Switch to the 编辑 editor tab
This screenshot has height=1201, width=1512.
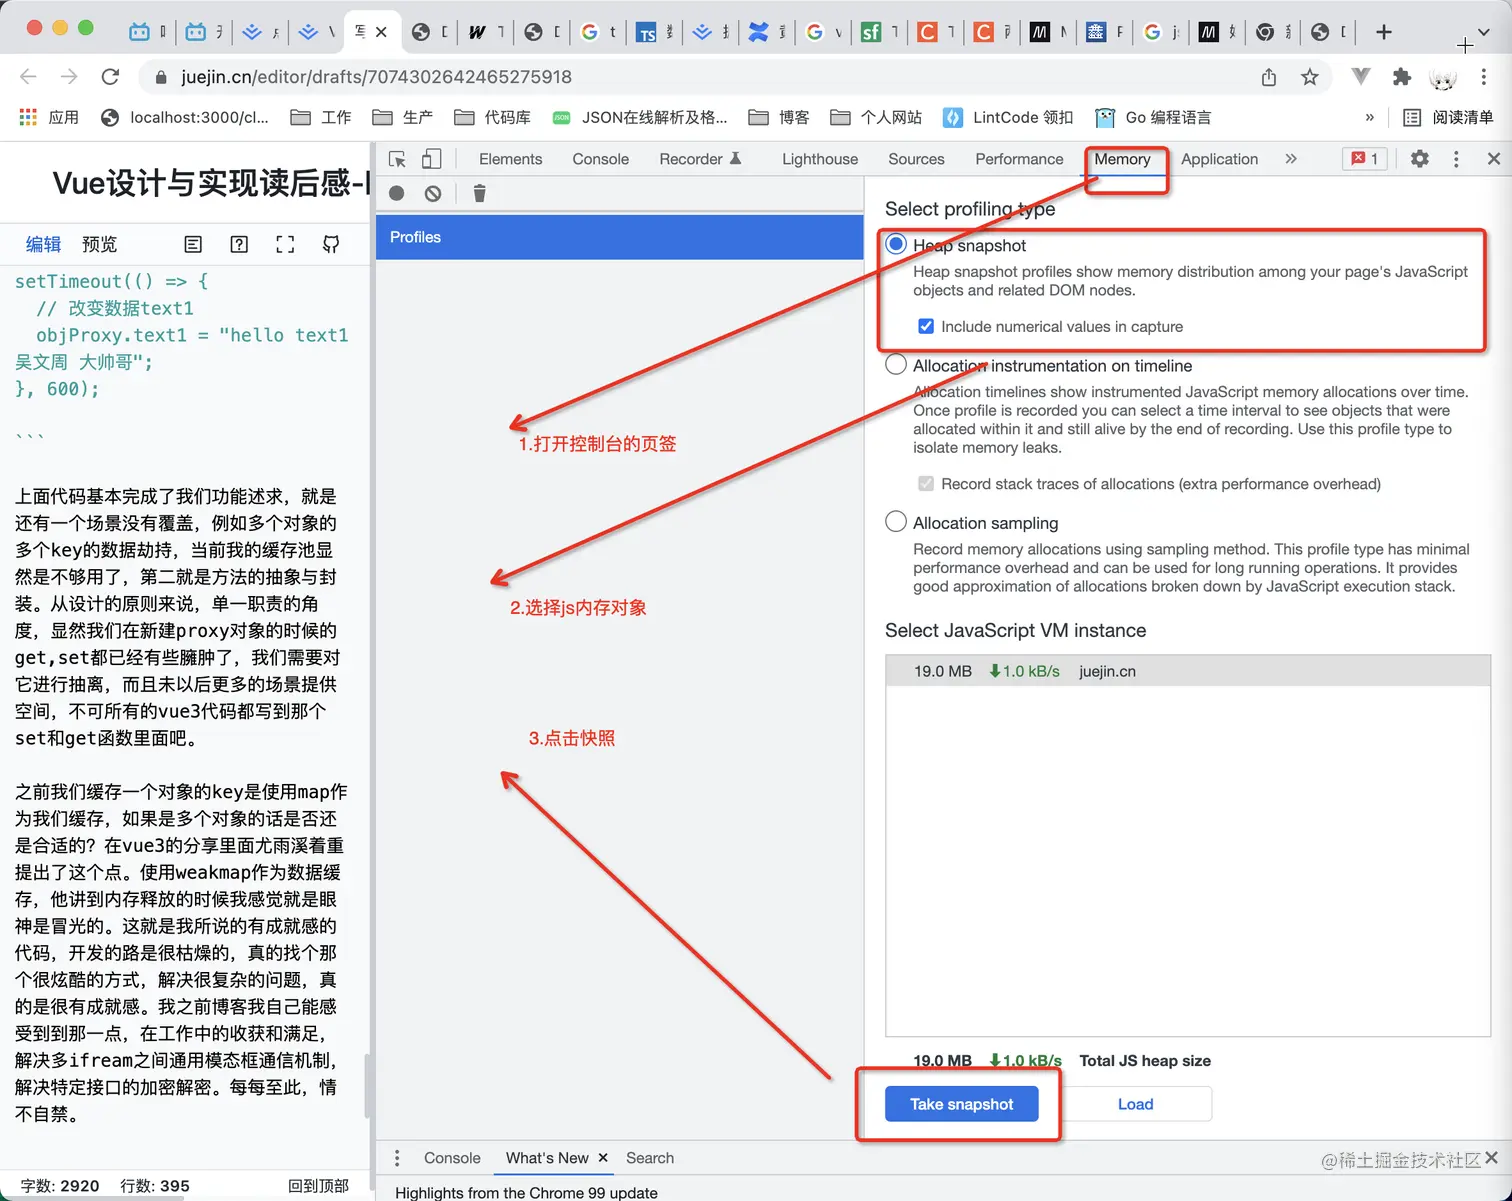point(43,244)
